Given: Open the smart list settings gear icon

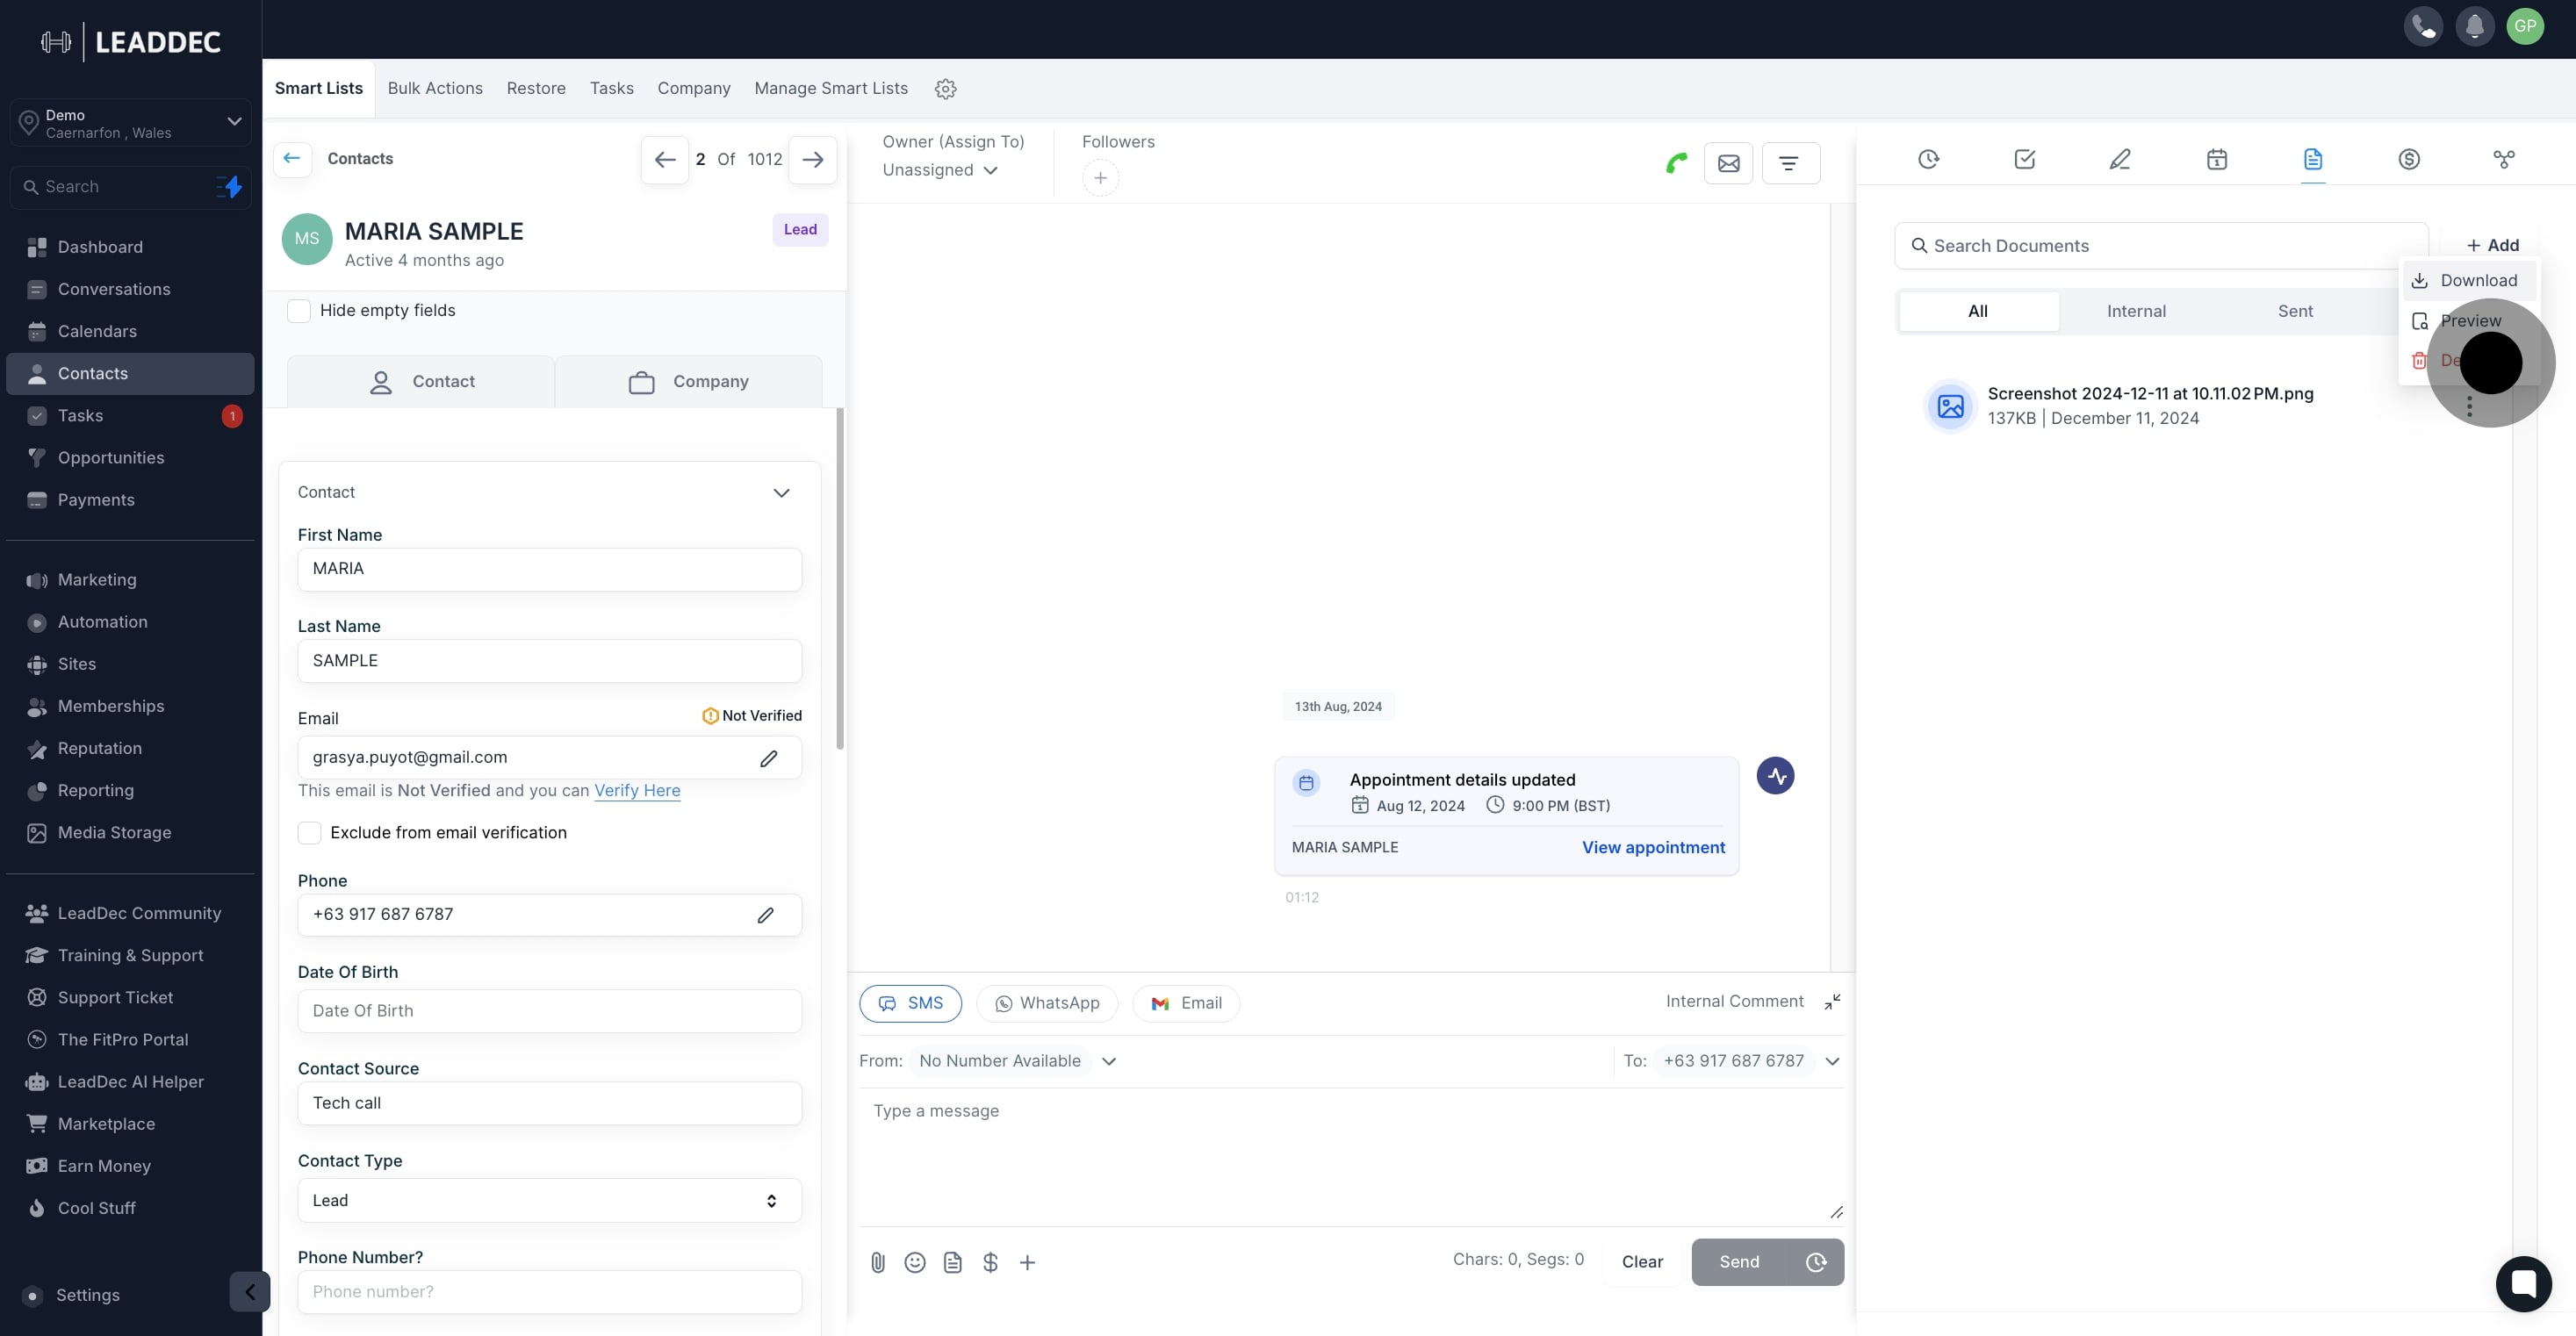Looking at the screenshot, I should tap(945, 89).
